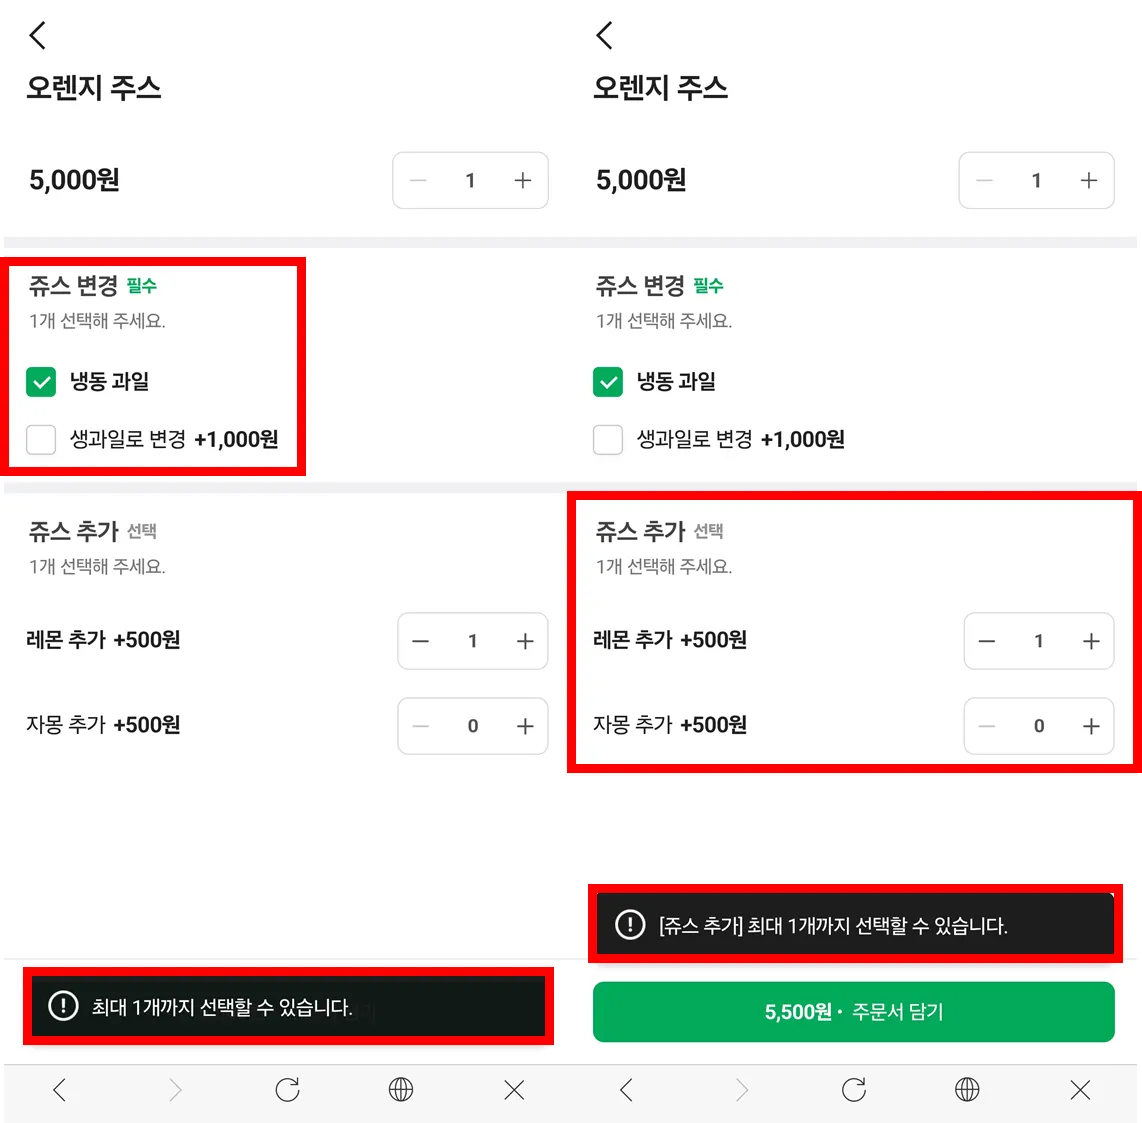
Task: Open globe icon in right browser bar
Action: 967,1089
